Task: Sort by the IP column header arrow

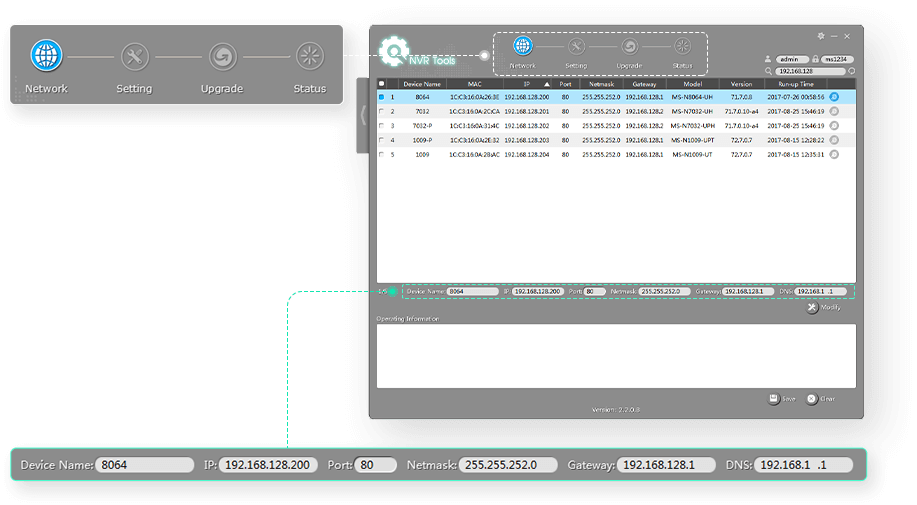Action: [548, 84]
